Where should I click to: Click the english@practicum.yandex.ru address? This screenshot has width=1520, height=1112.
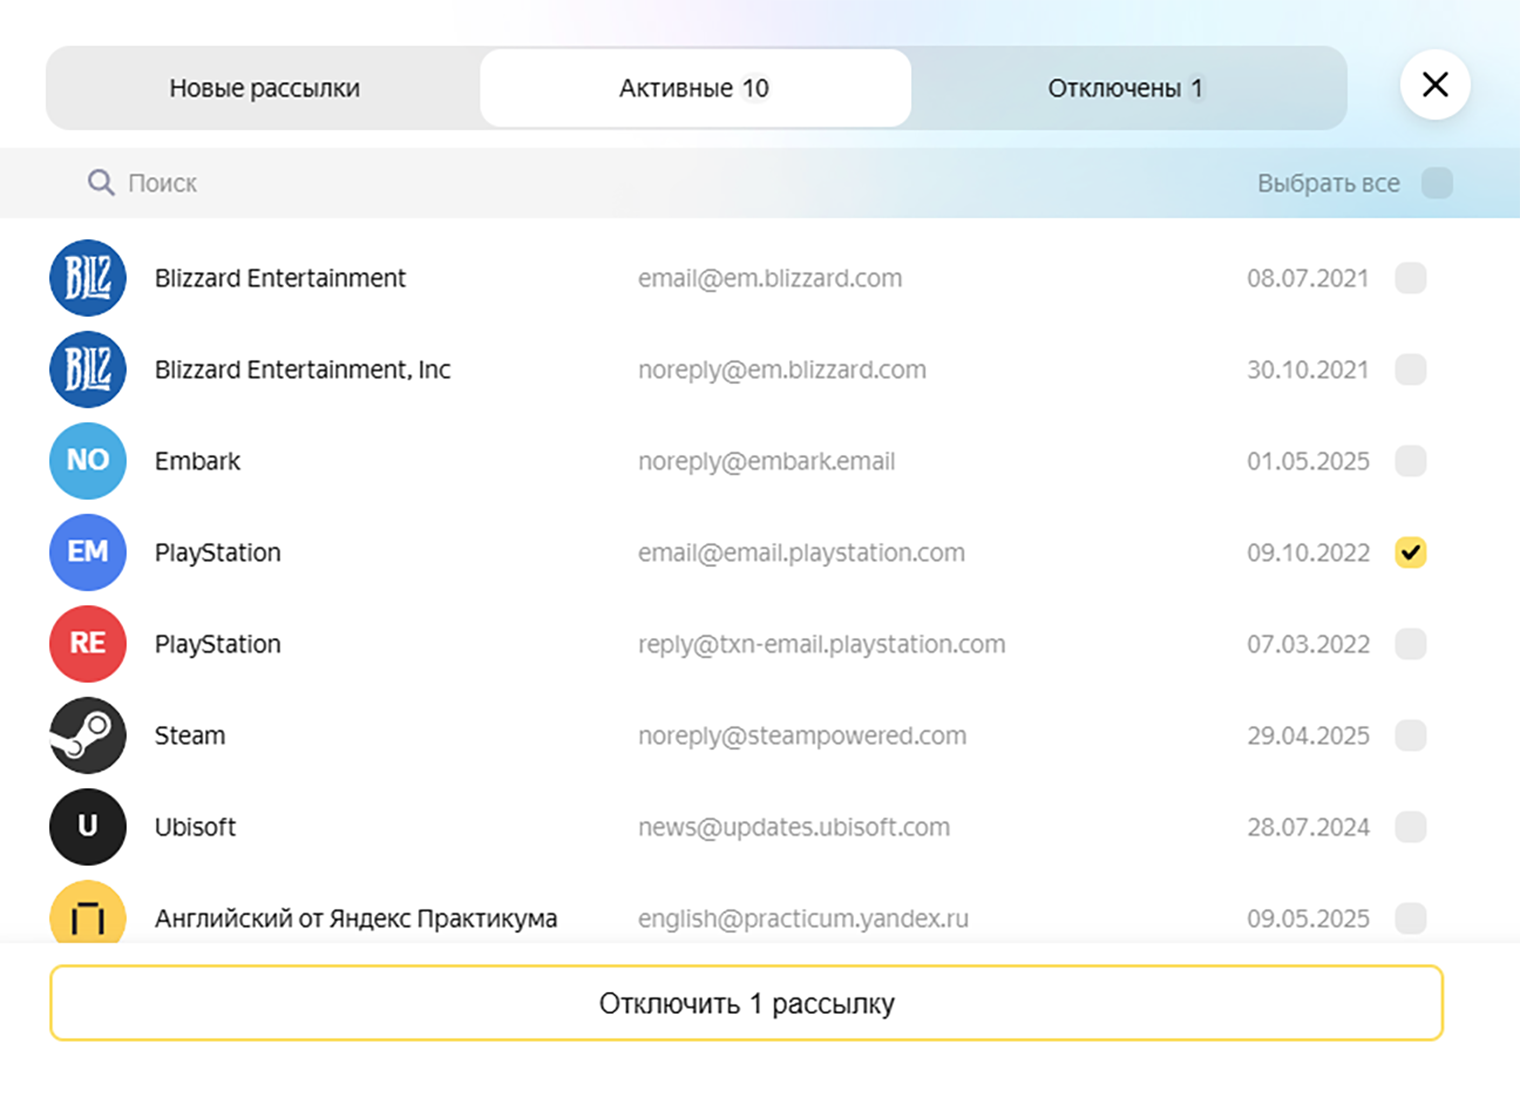click(803, 918)
